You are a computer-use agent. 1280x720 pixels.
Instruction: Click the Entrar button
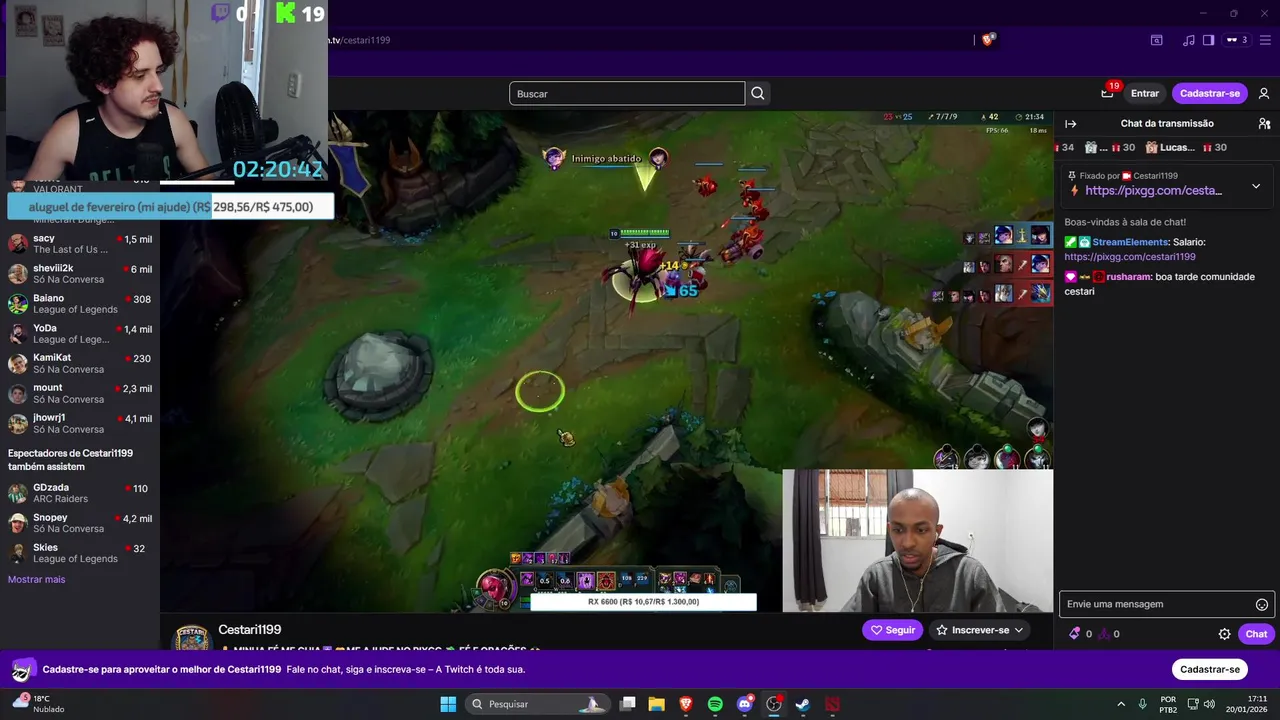1145,93
